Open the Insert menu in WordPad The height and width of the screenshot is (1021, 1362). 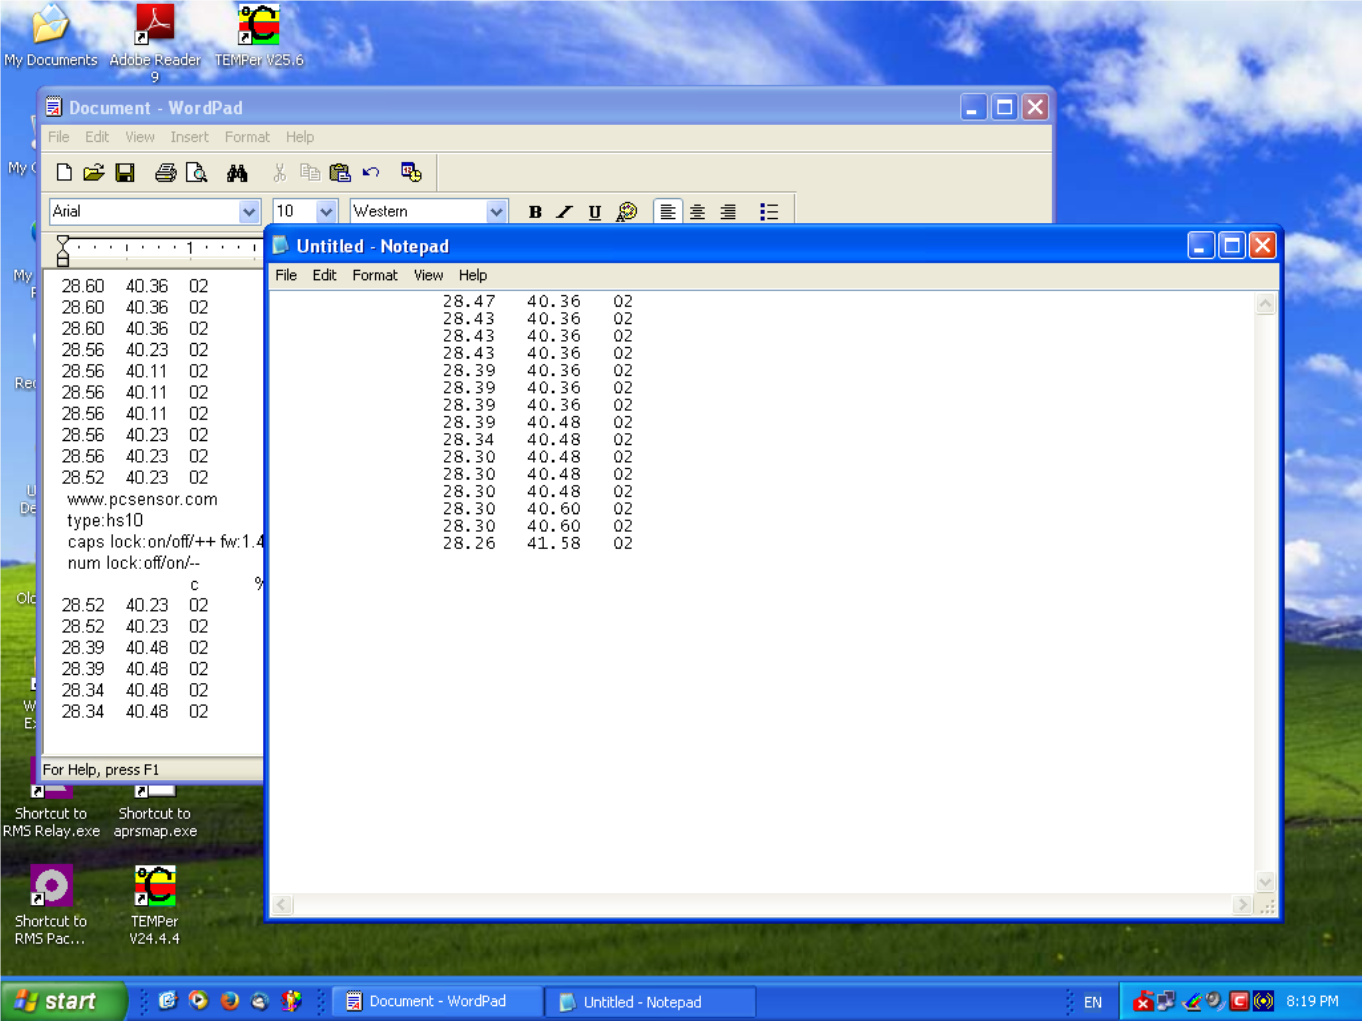(189, 137)
